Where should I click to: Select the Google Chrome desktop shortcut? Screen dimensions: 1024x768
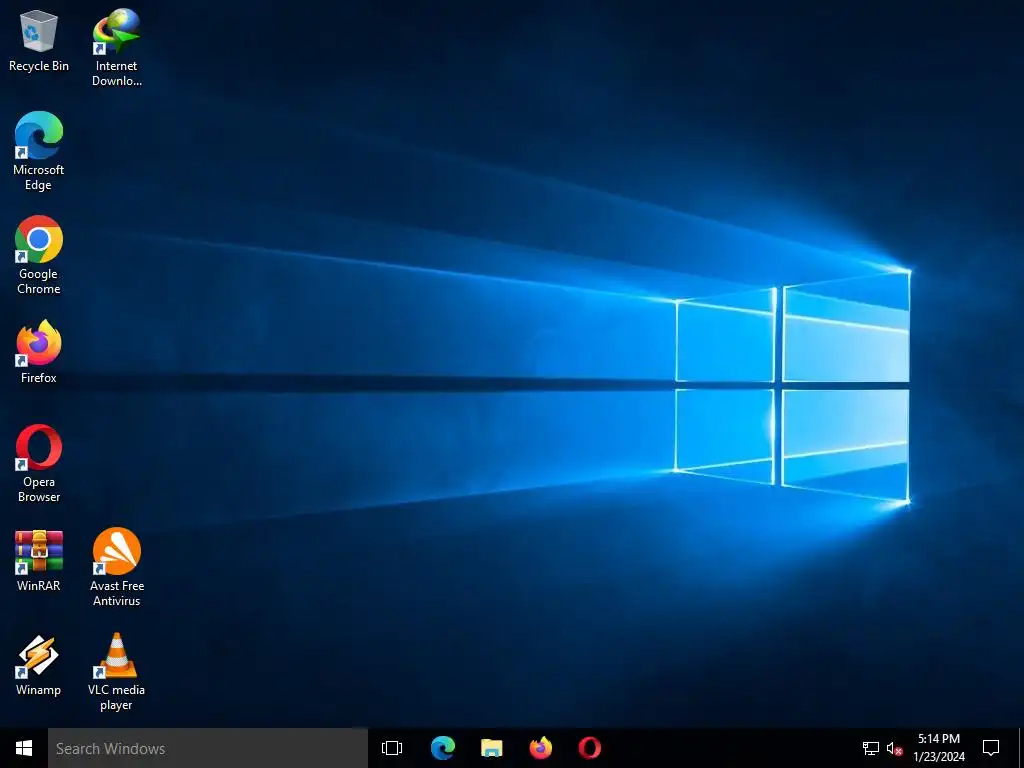point(39,255)
